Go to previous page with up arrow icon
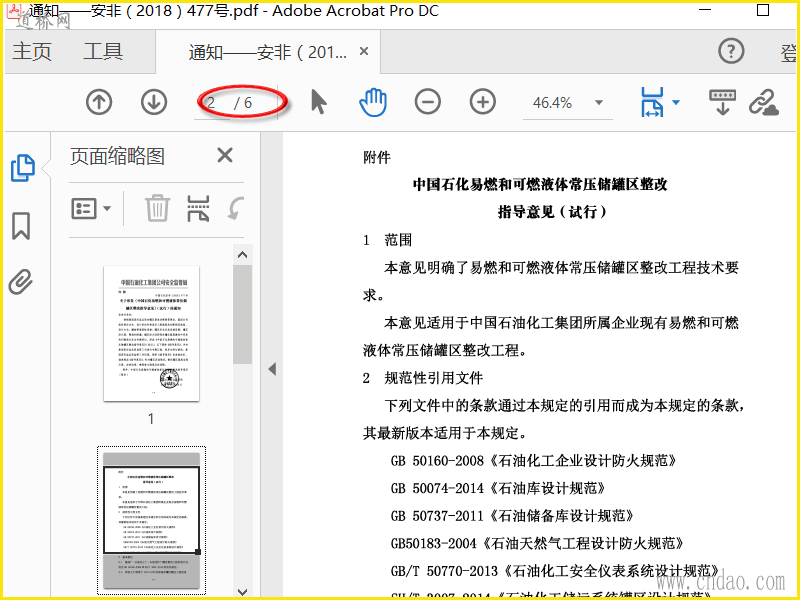The width and height of the screenshot is (800, 600). 99,102
